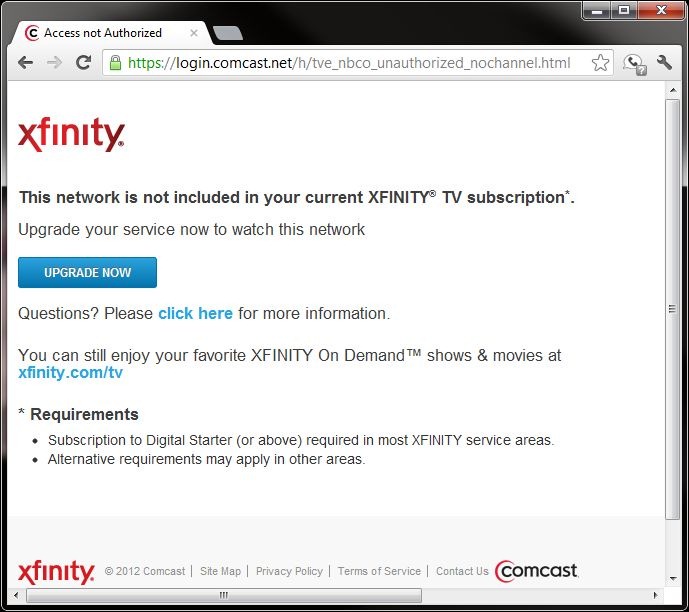The image size is (689, 612).
Task: Close the Access not Authorized tab
Action: [194, 33]
